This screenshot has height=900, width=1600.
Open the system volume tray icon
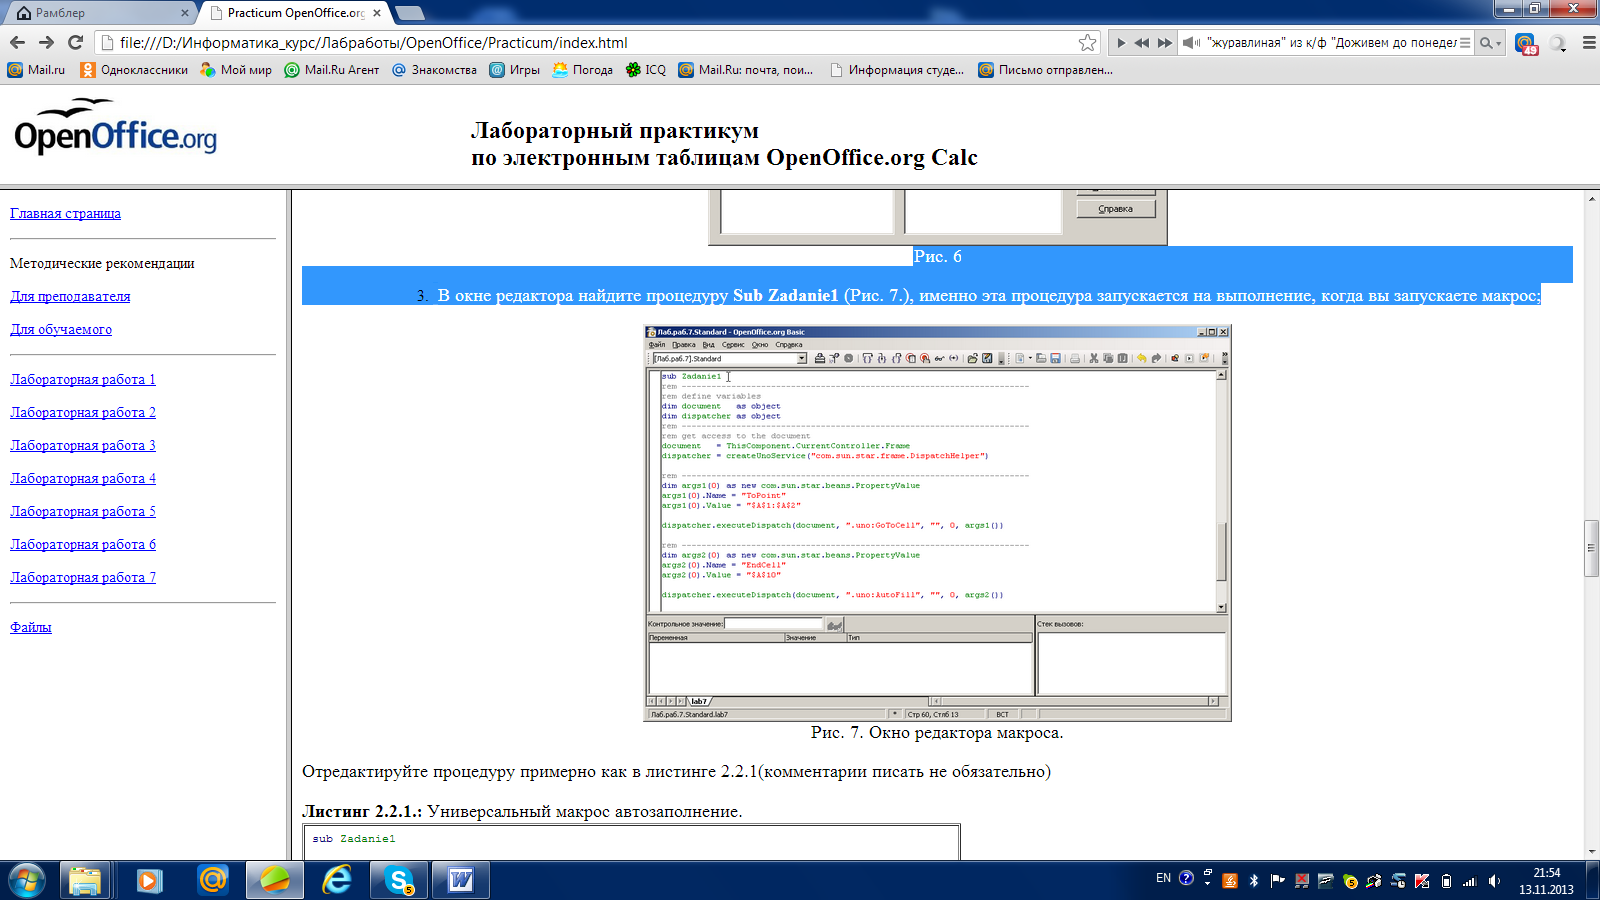tap(1494, 881)
